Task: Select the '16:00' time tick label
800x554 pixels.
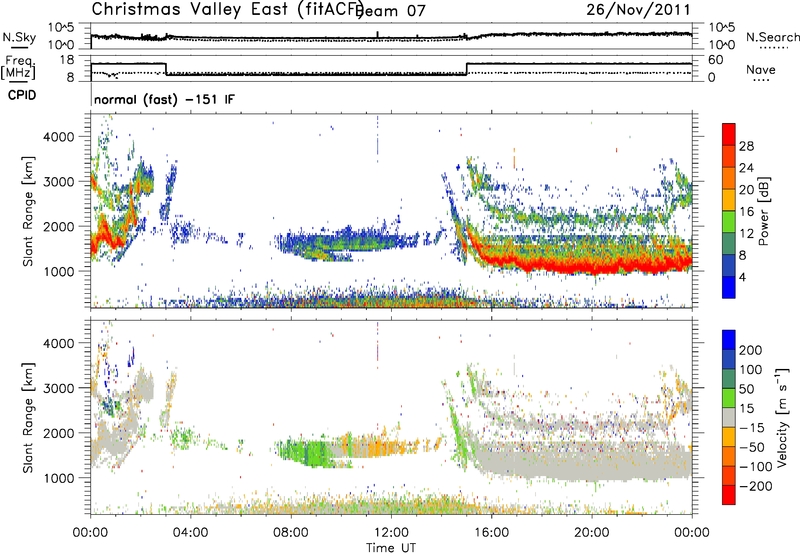Action: [491, 533]
